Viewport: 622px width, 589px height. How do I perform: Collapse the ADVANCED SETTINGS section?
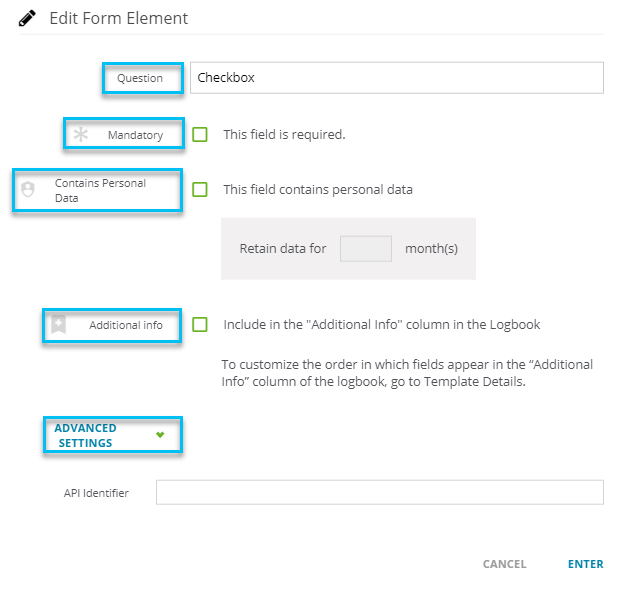click(x=113, y=435)
